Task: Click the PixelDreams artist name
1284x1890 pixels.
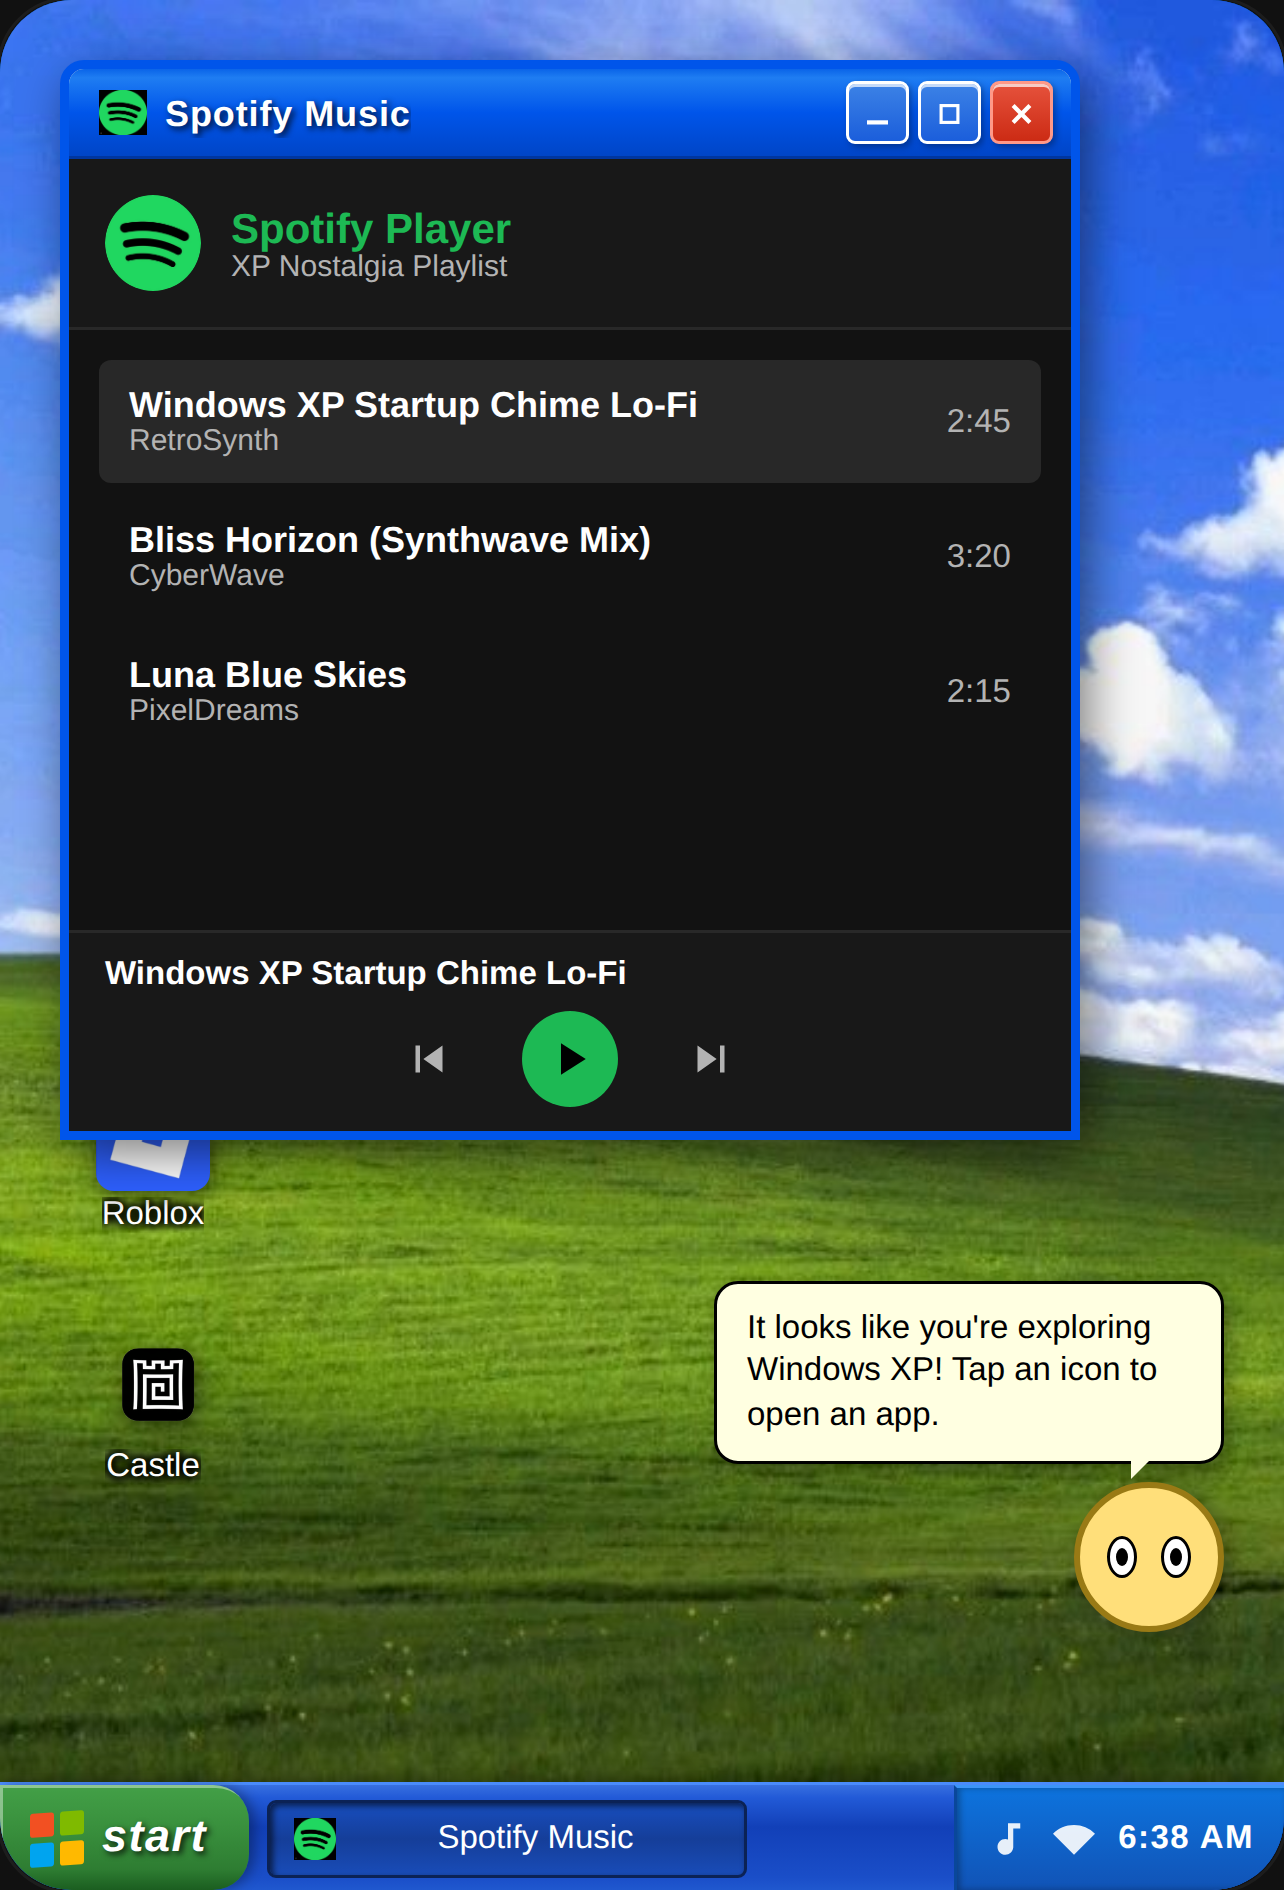Action: [x=214, y=710]
